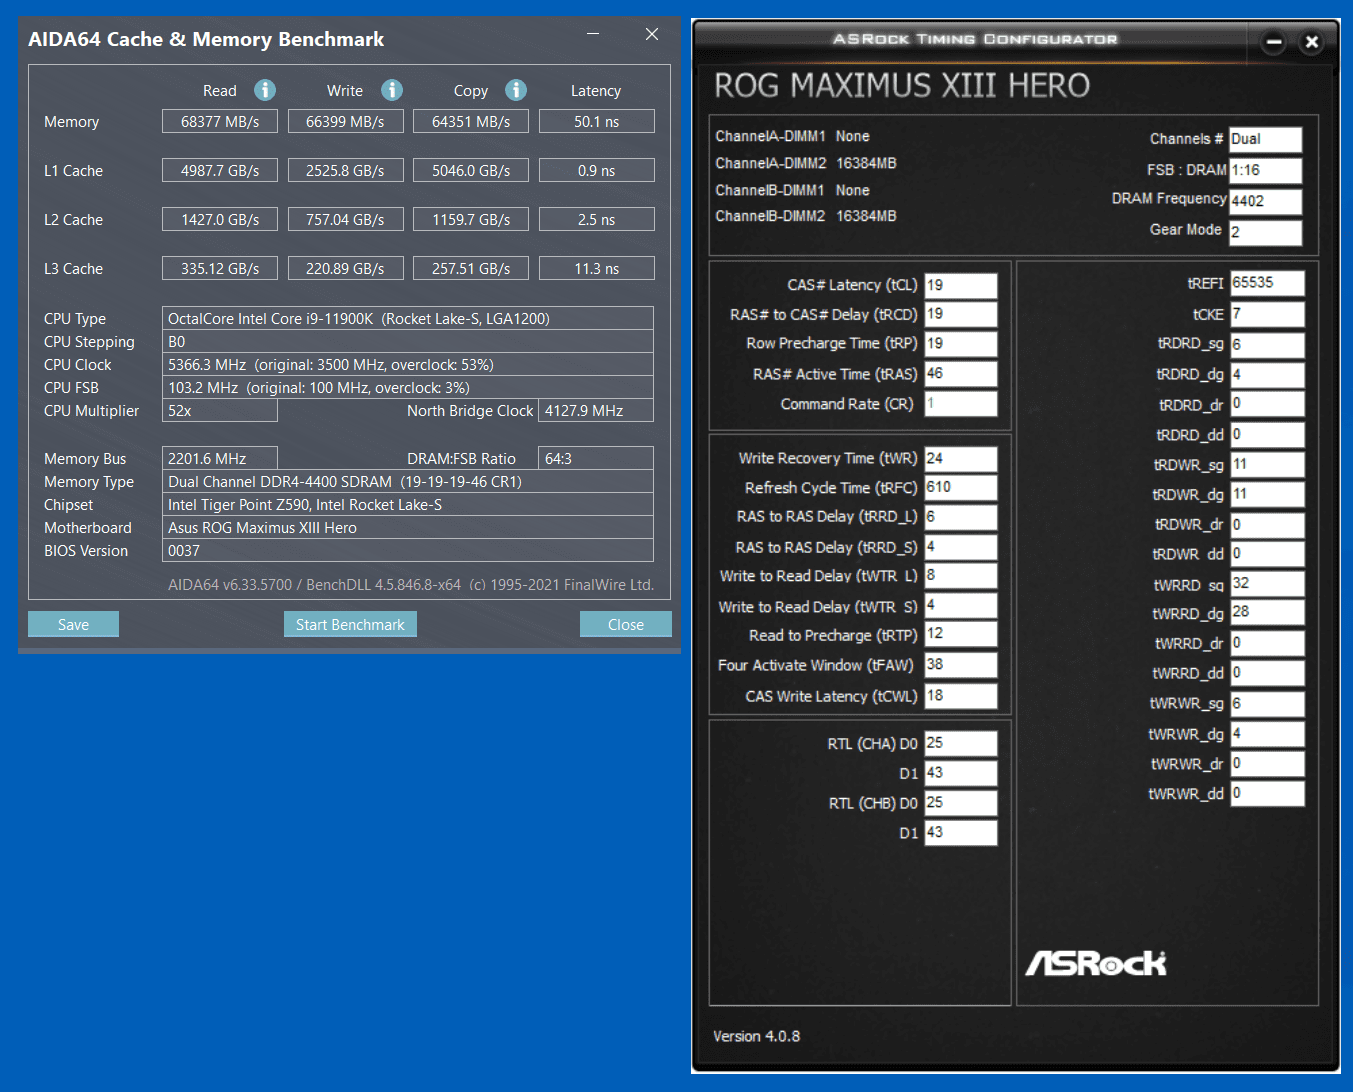
Task: Click the tRDRD_sg field
Action: (x=1267, y=344)
